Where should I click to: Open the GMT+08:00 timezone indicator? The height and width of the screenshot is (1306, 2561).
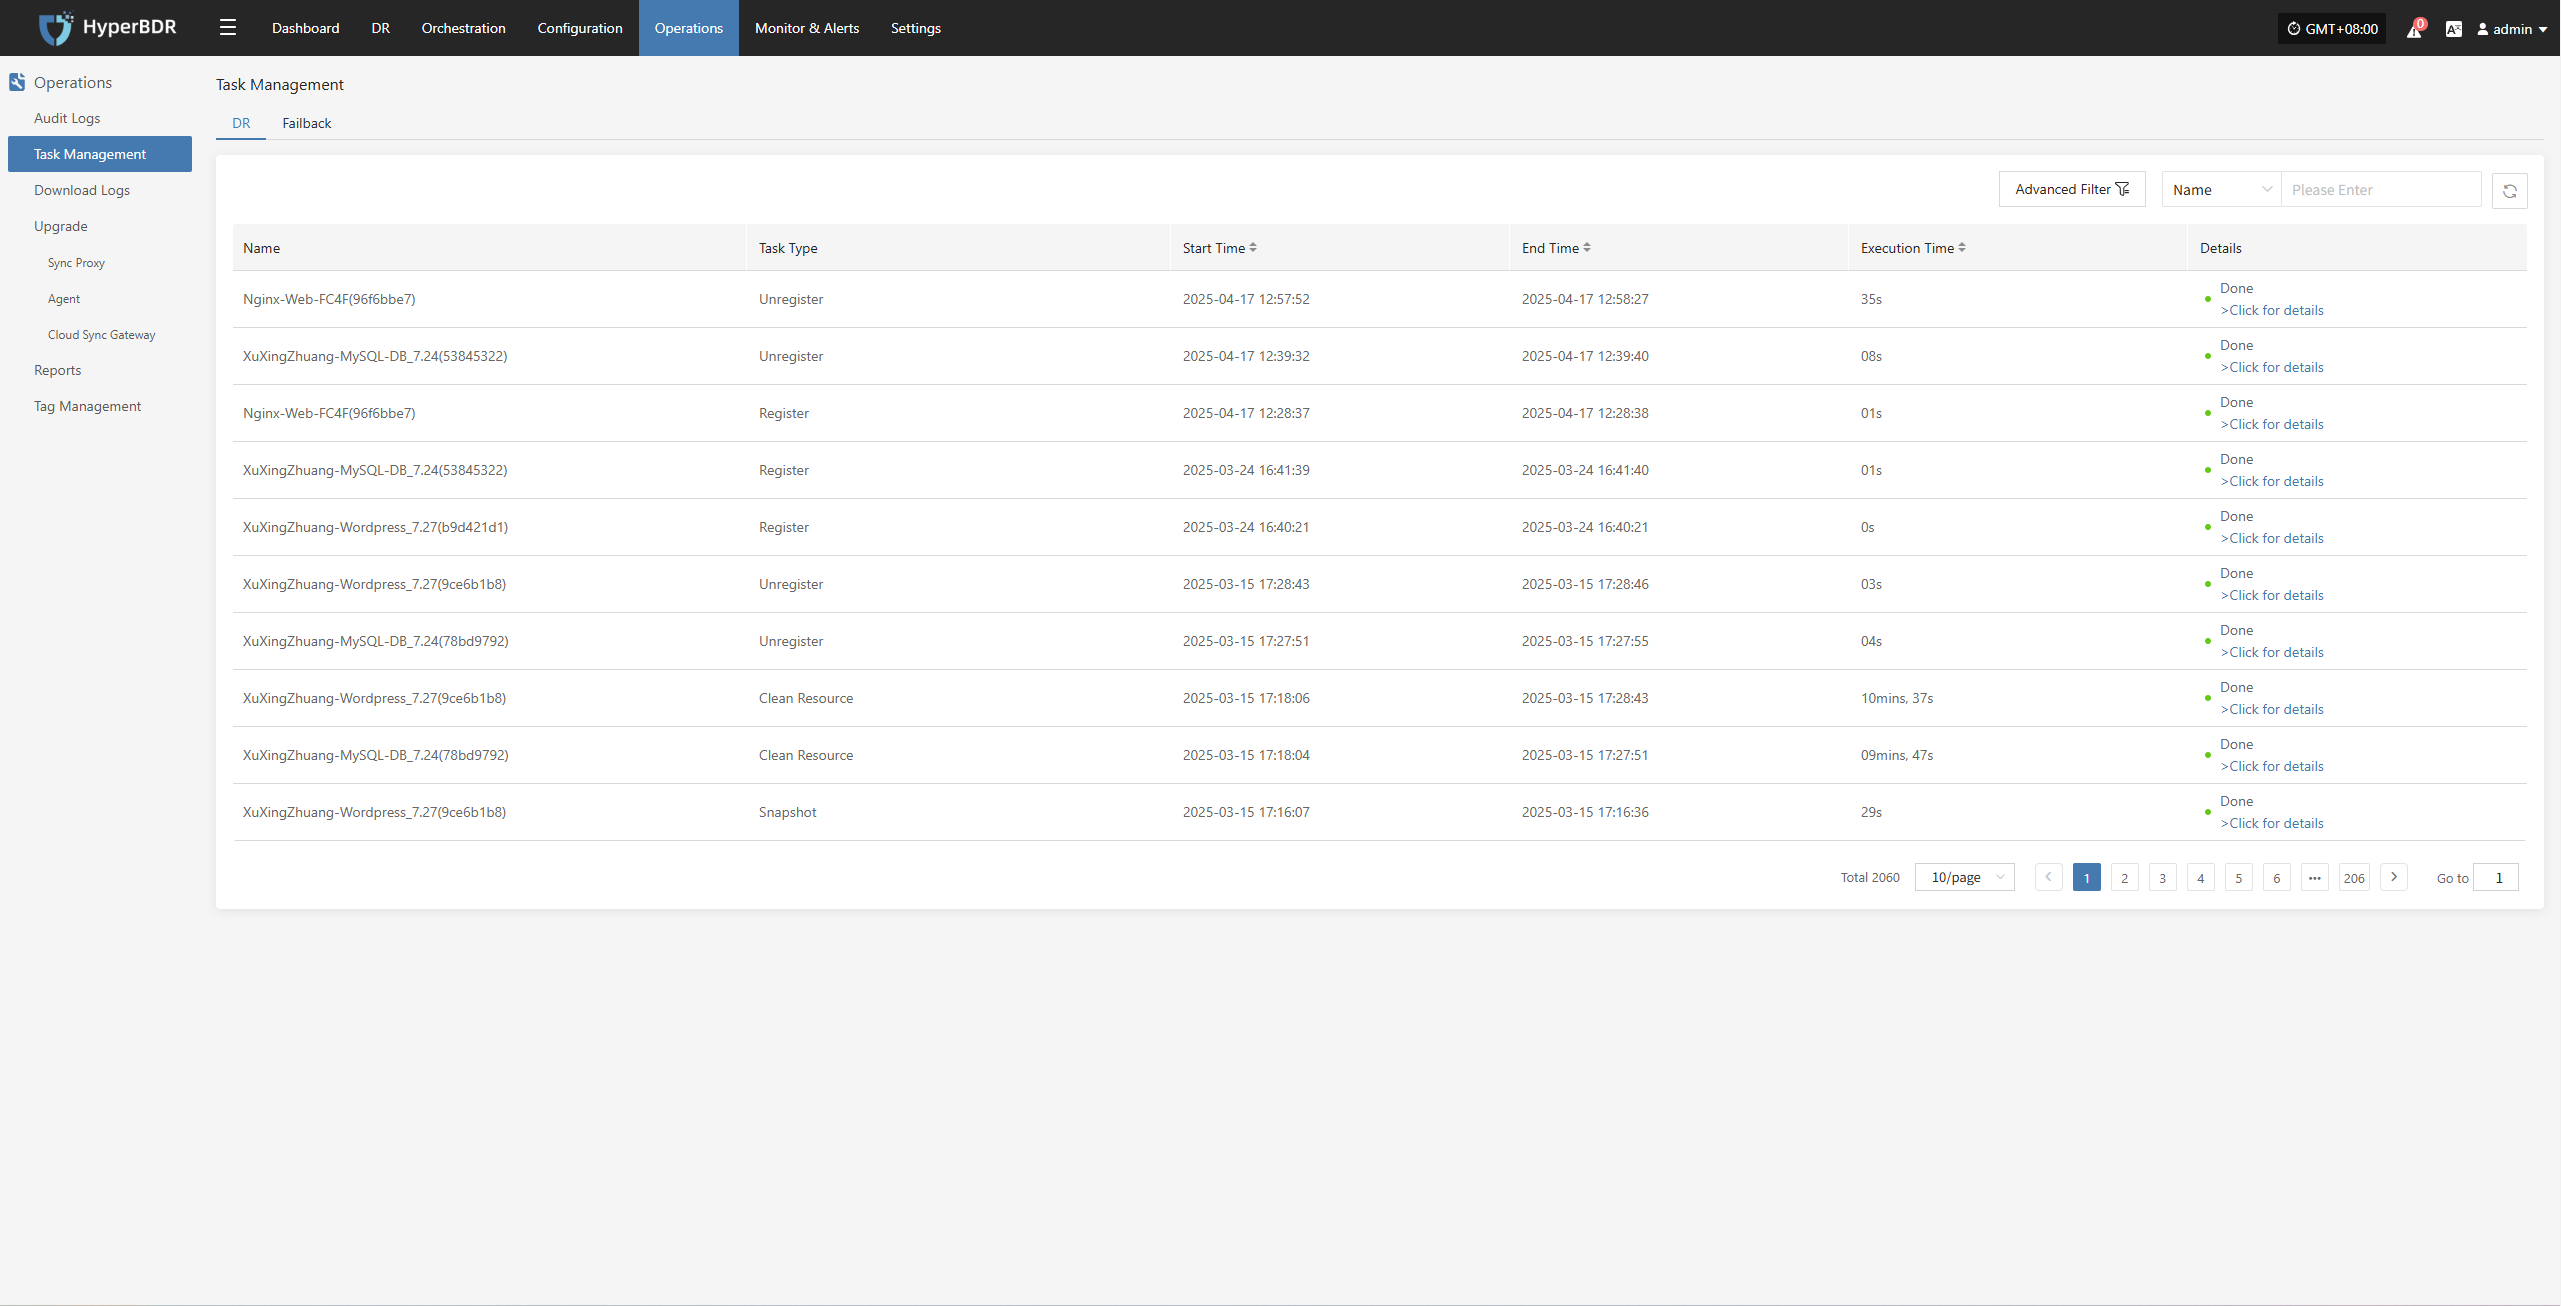2331,29
